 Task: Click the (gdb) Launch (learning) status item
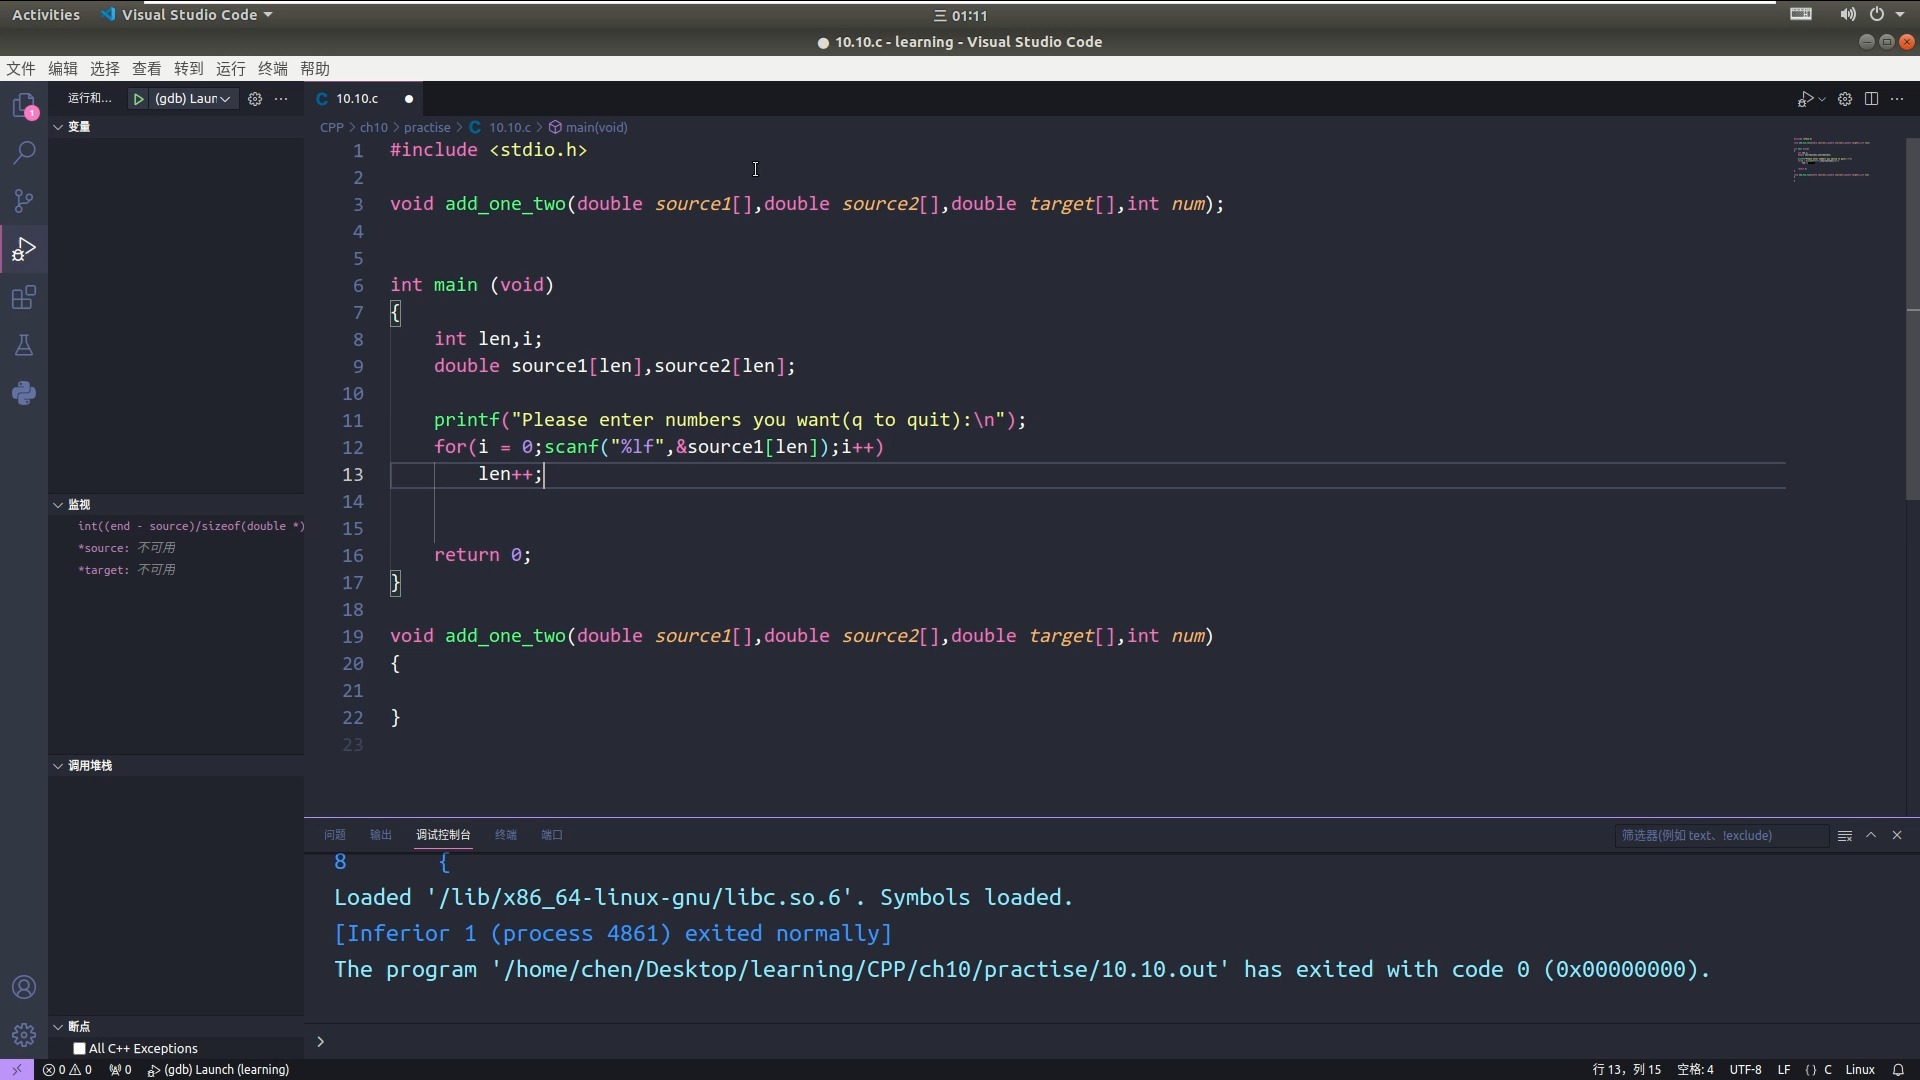[219, 1069]
